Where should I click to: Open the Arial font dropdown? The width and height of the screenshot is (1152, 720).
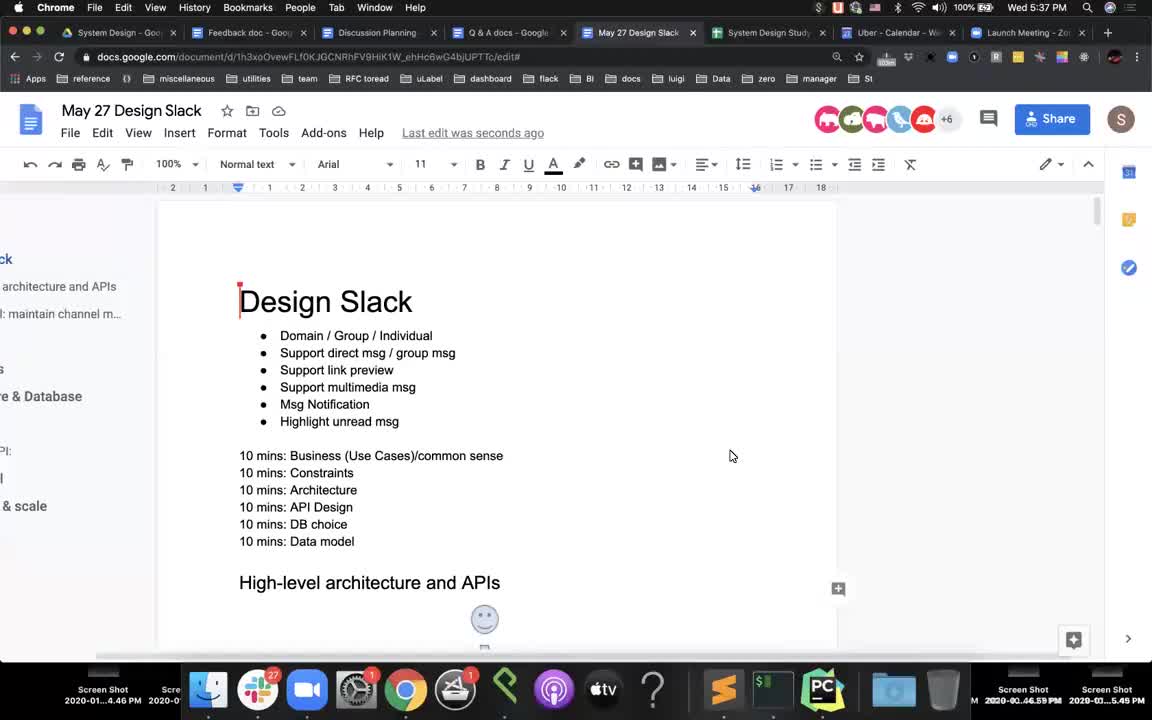[355, 165]
